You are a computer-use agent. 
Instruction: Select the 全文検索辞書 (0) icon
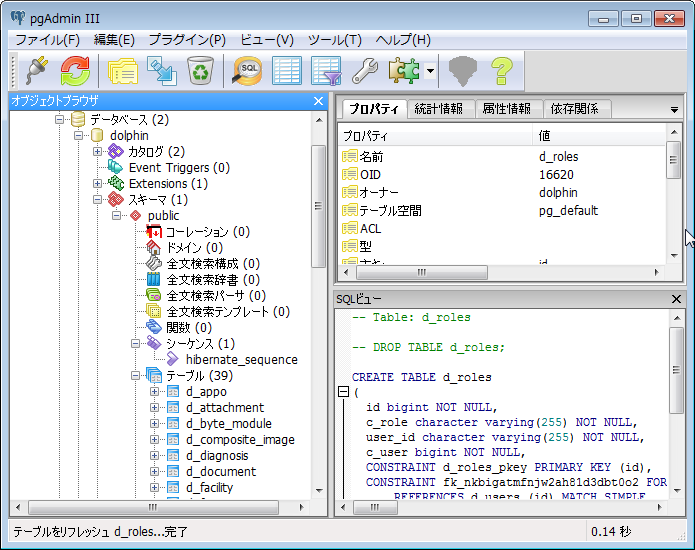pyautogui.click(x=154, y=280)
